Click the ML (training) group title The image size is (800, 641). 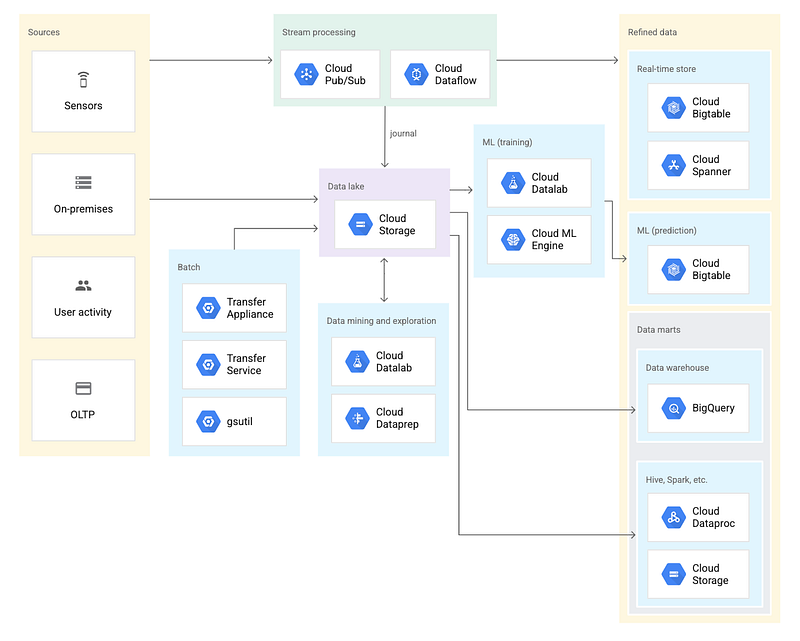[x=507, y=142]
